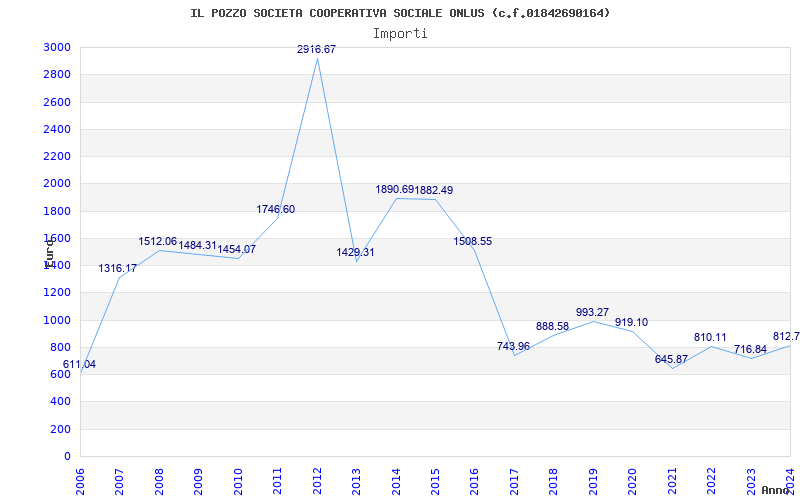The width and height of the screenshot is (800, 500).
Task: Click the 2800 y-axis tick label
Action: click(57, 74)
